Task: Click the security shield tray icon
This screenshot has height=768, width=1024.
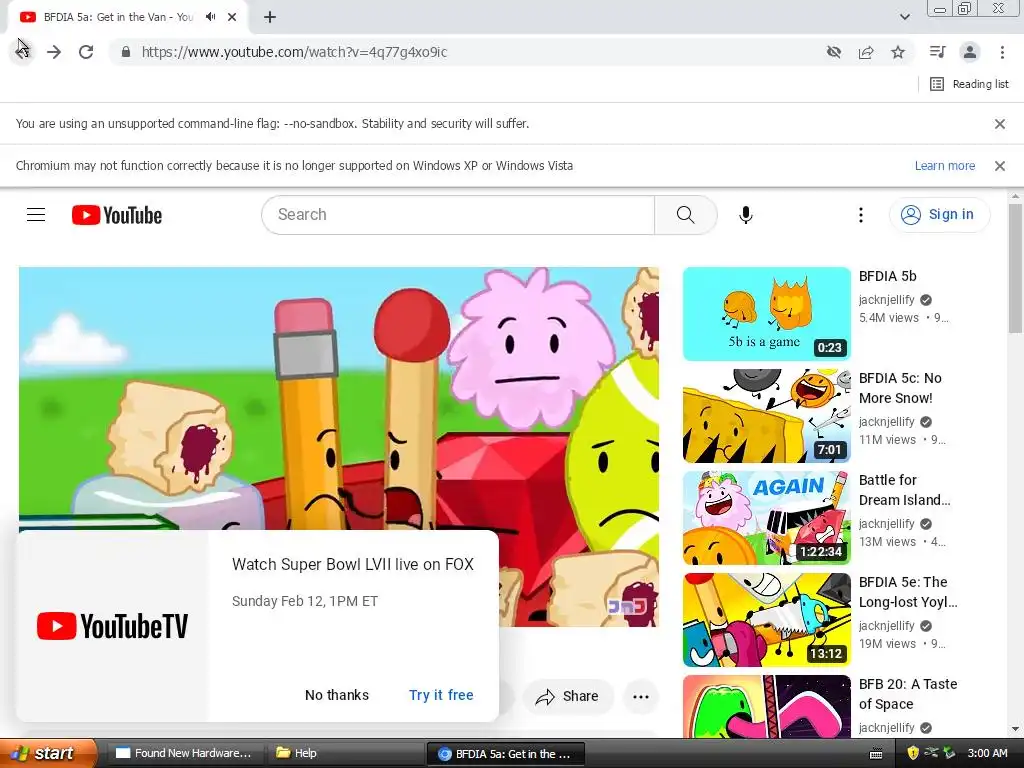Action: click(913, 753)
